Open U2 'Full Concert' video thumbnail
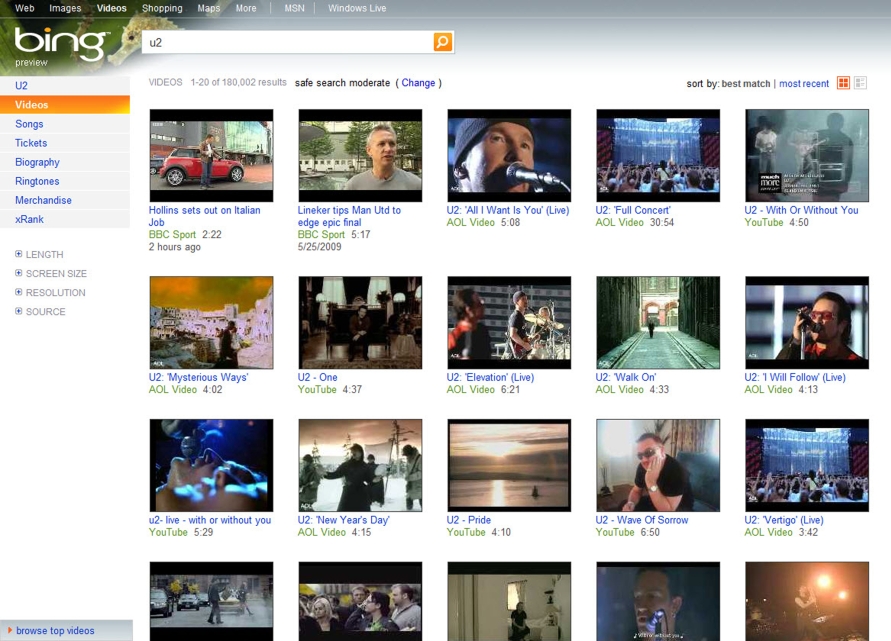This screenshot has width=891, height=641. 658,155
